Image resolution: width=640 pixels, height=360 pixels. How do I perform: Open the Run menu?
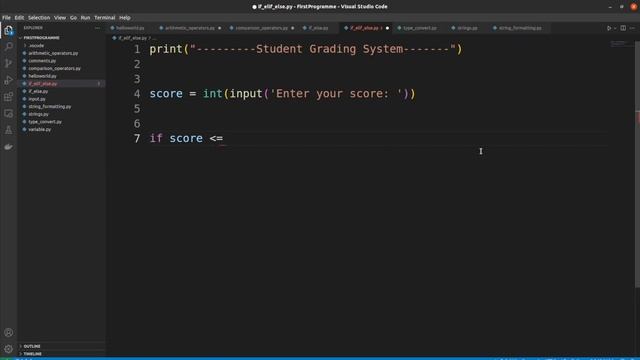click(85, 18)
